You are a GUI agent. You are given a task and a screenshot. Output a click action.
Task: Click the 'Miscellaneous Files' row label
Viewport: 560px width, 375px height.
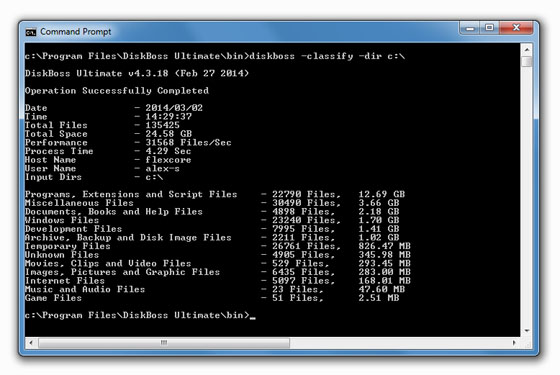[79, 203]
